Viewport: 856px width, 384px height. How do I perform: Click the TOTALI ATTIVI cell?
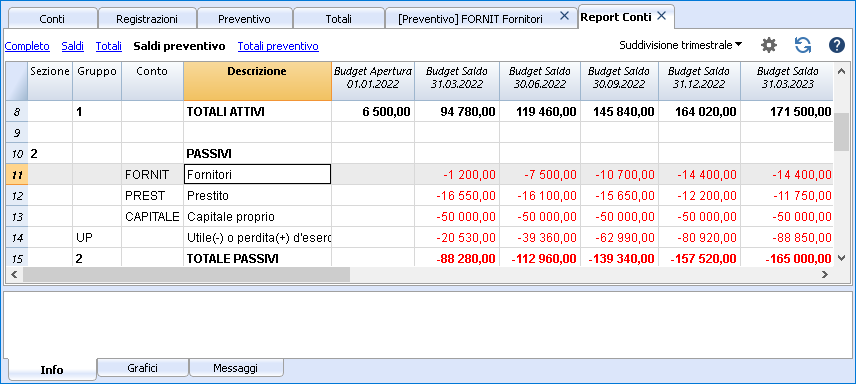257,112
